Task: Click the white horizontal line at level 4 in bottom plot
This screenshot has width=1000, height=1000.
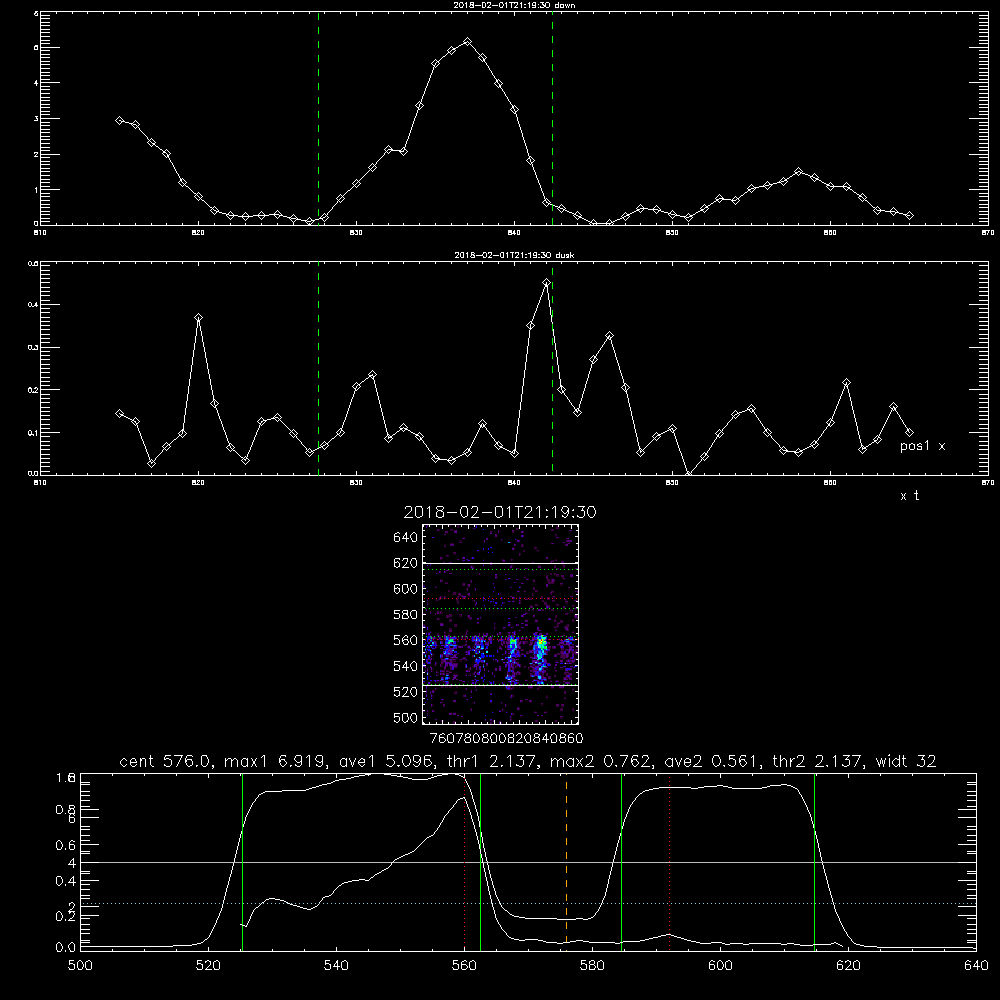Action: pos(528,862)
